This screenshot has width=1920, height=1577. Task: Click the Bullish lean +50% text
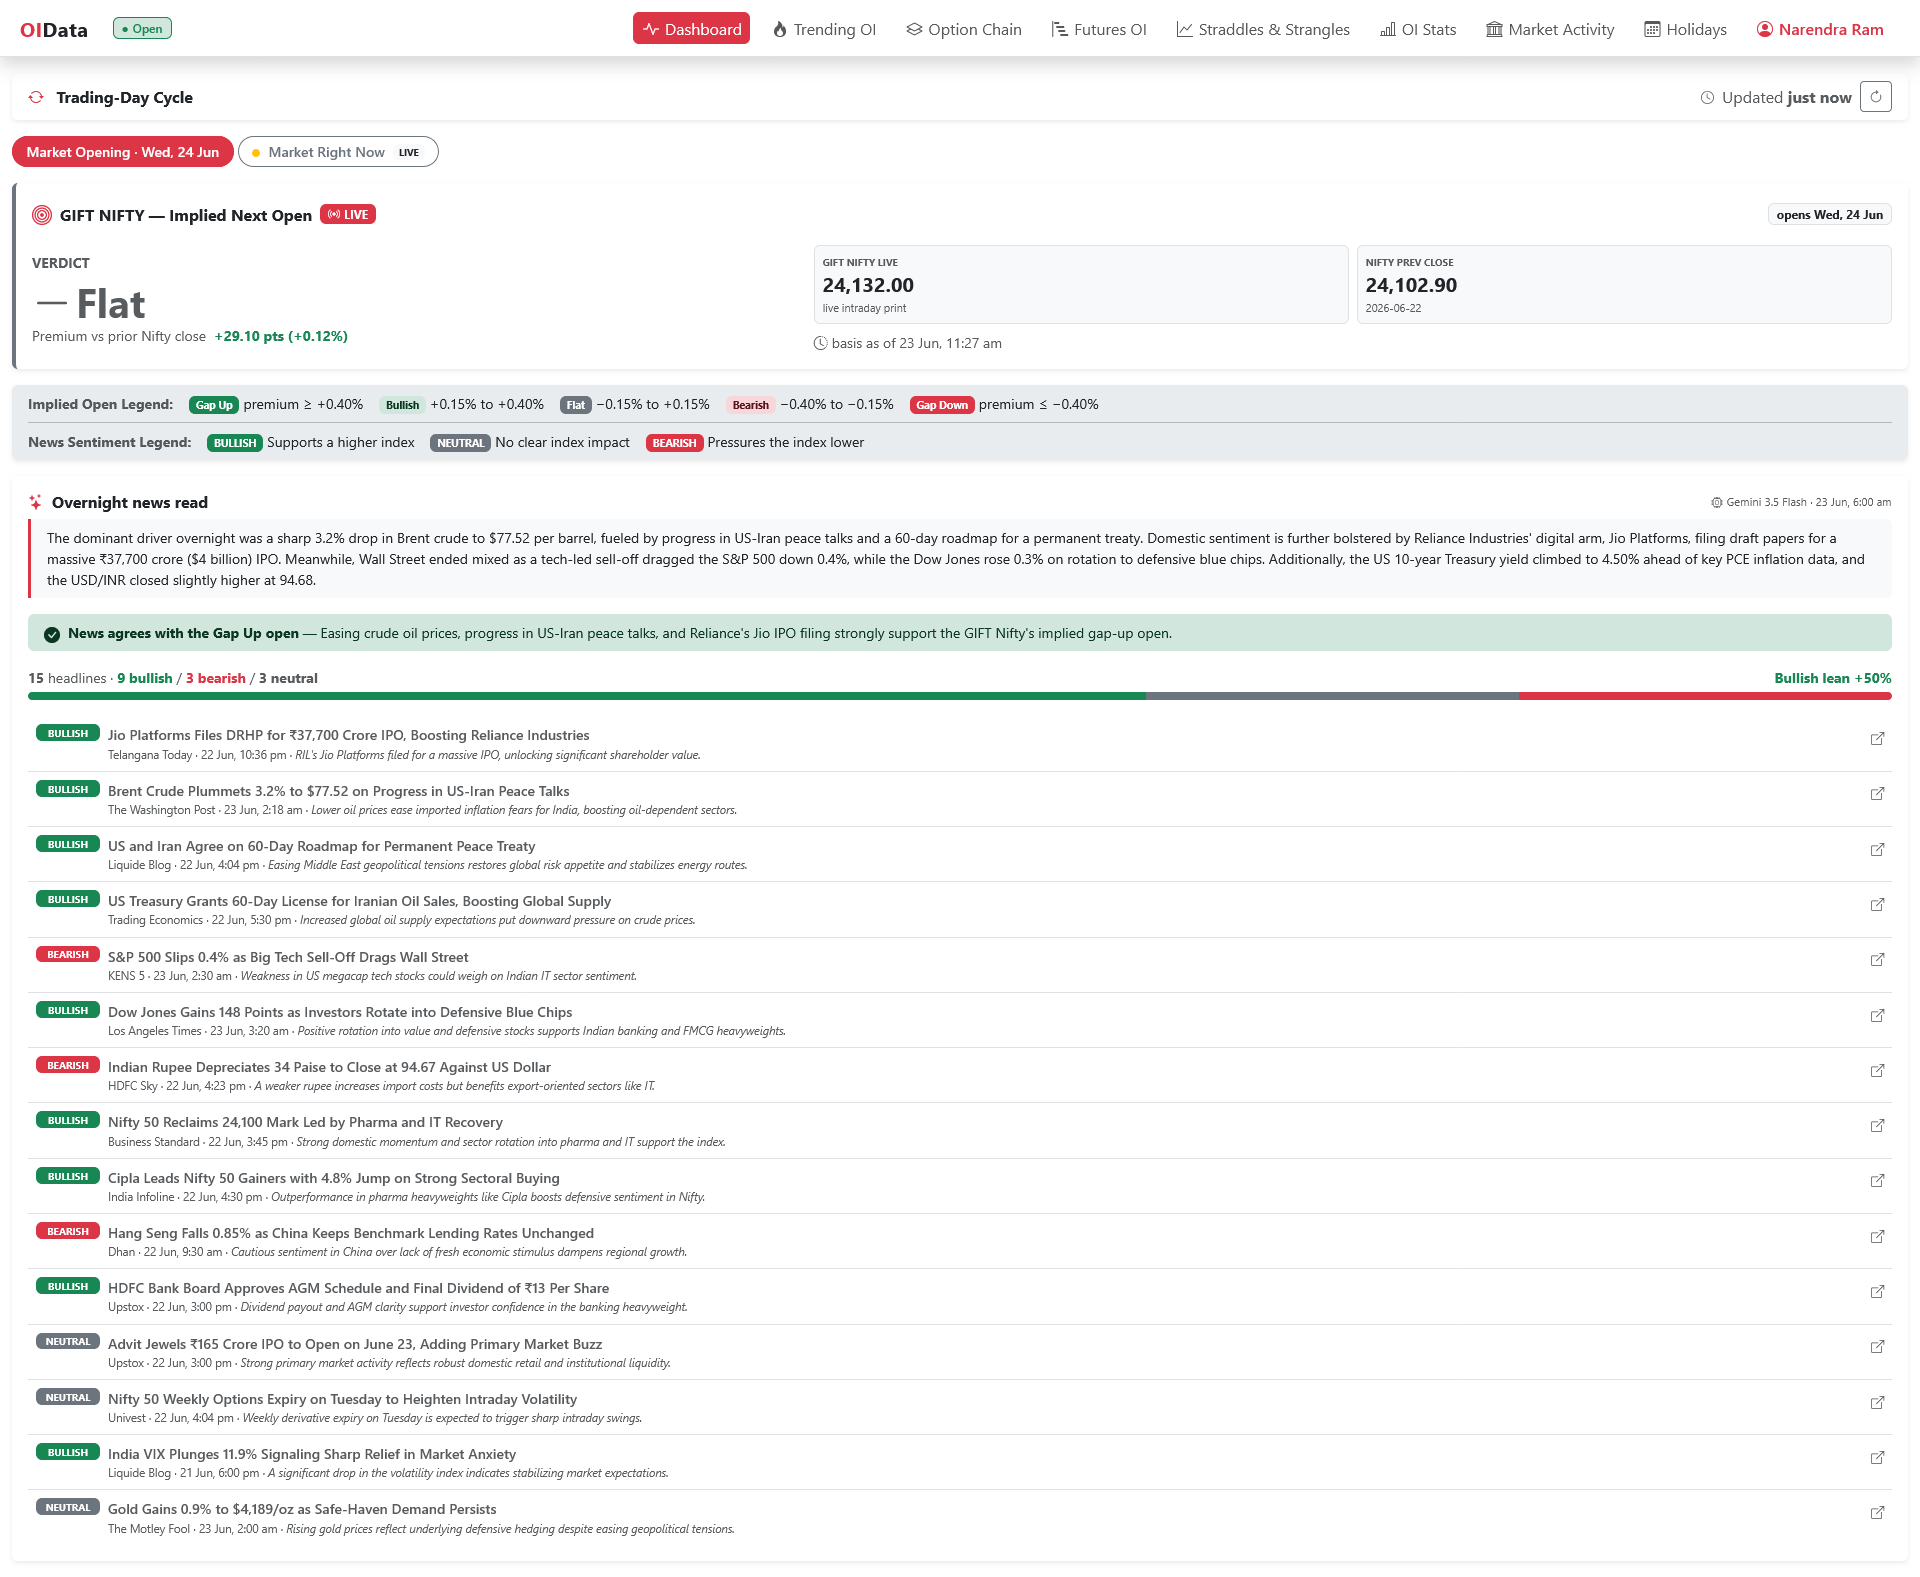click(1832, 678)
